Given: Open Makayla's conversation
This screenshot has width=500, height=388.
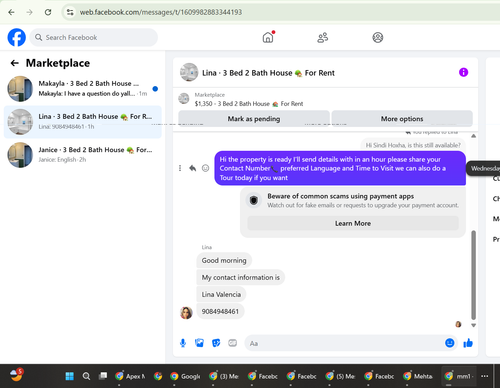Looking at the screenshot, I should pos(82,88).
